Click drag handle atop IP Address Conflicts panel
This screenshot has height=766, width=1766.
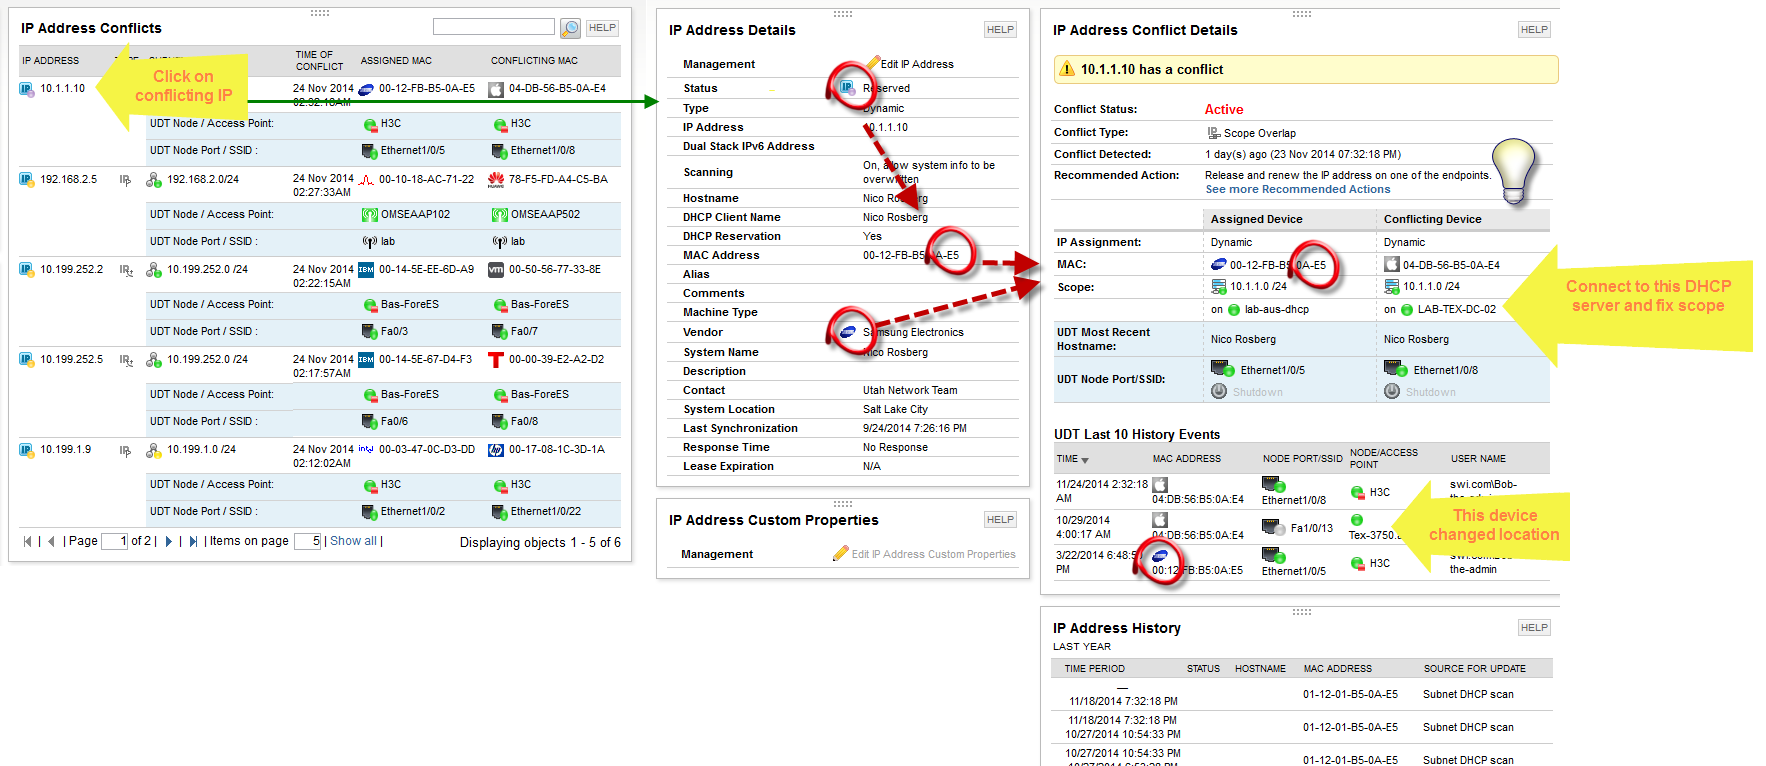pyautogui.click(x=320, y=13)
